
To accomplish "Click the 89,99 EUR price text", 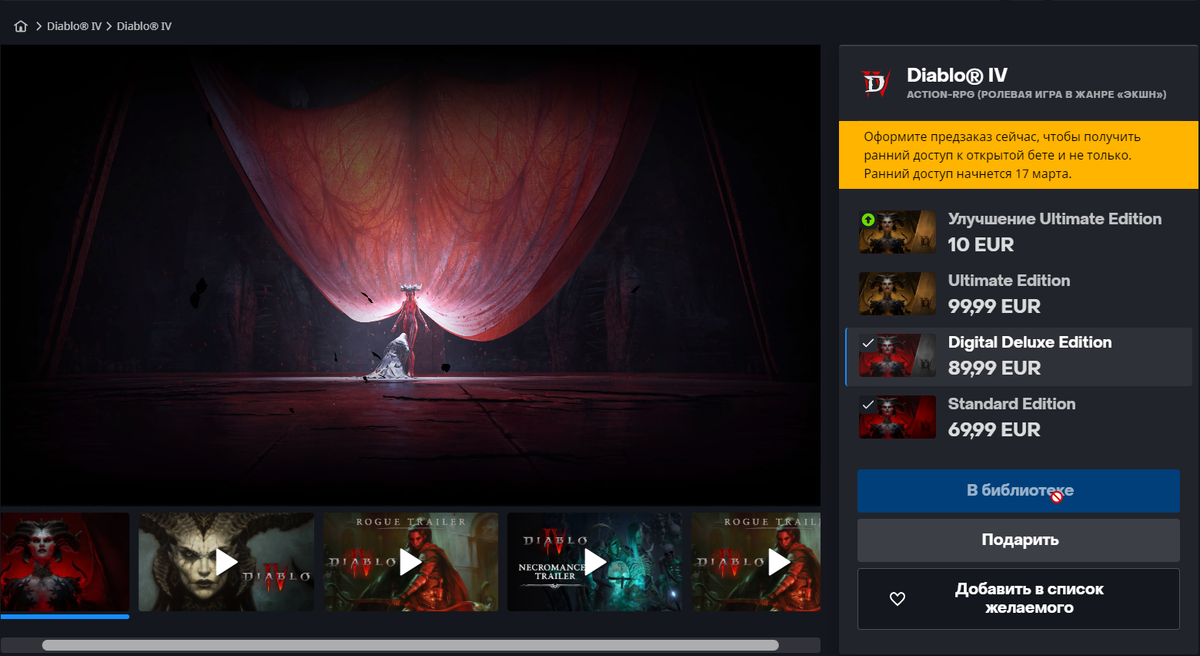I will coord(994,368).
